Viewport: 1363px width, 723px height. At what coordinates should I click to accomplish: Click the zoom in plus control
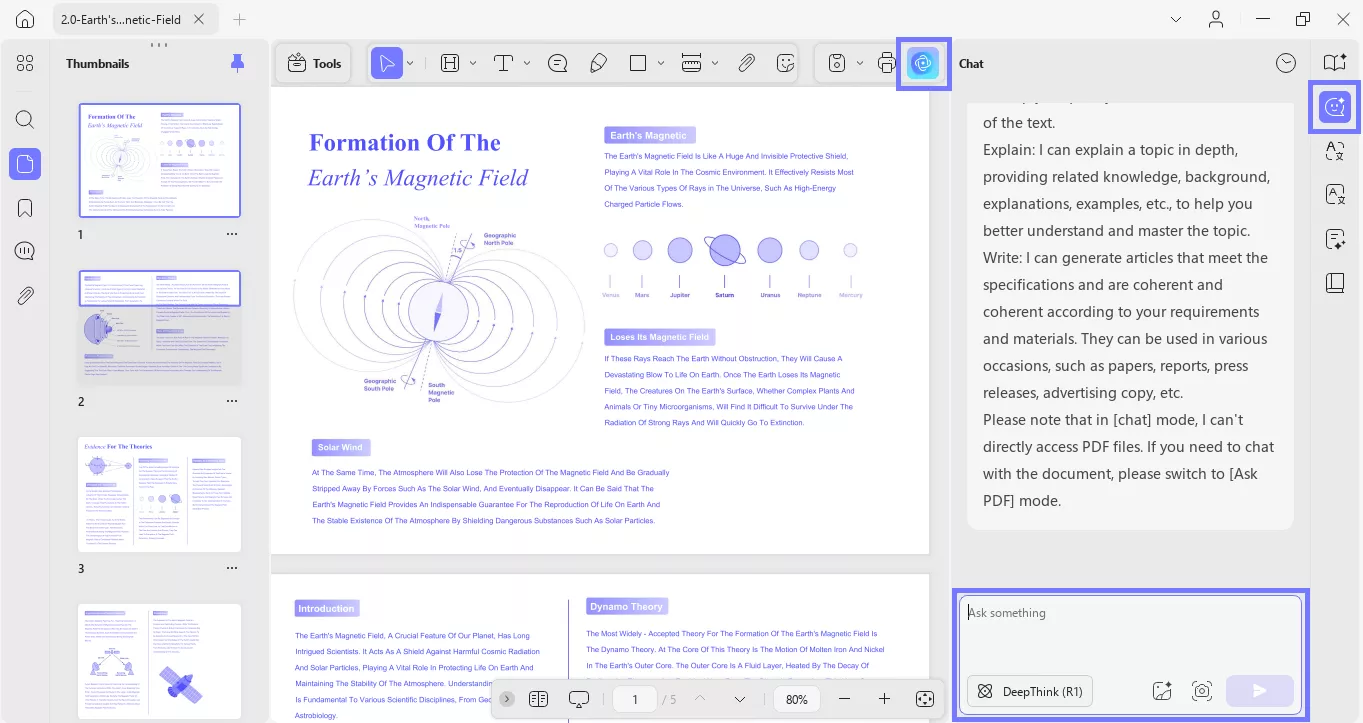coord(884,699)
